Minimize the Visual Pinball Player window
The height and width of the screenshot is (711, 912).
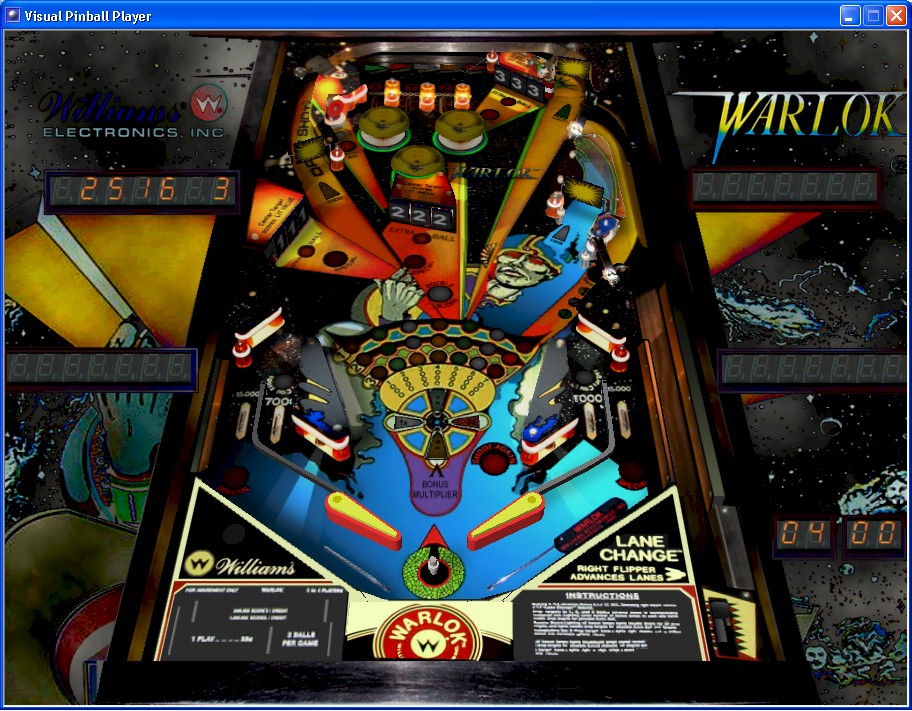tap(850, 16)
